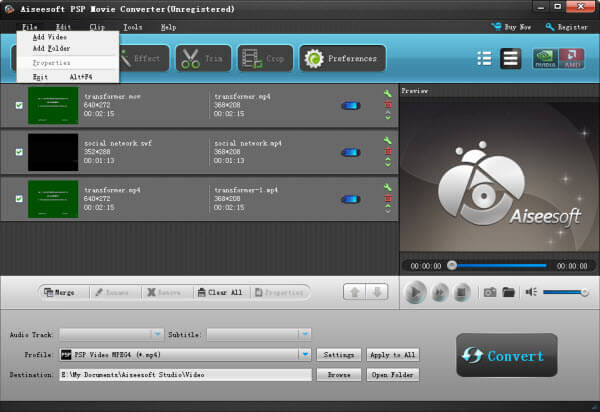
Task: Click red delete icon for transformer.mp4 row
Action: coord(388,198)
